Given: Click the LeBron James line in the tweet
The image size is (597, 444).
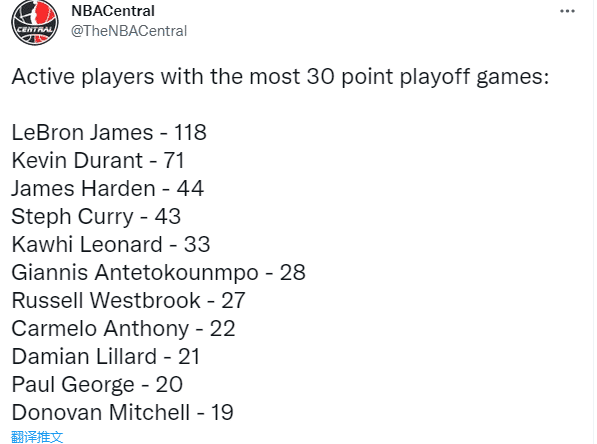Looking at the screenshot, I should click(109, 133).
